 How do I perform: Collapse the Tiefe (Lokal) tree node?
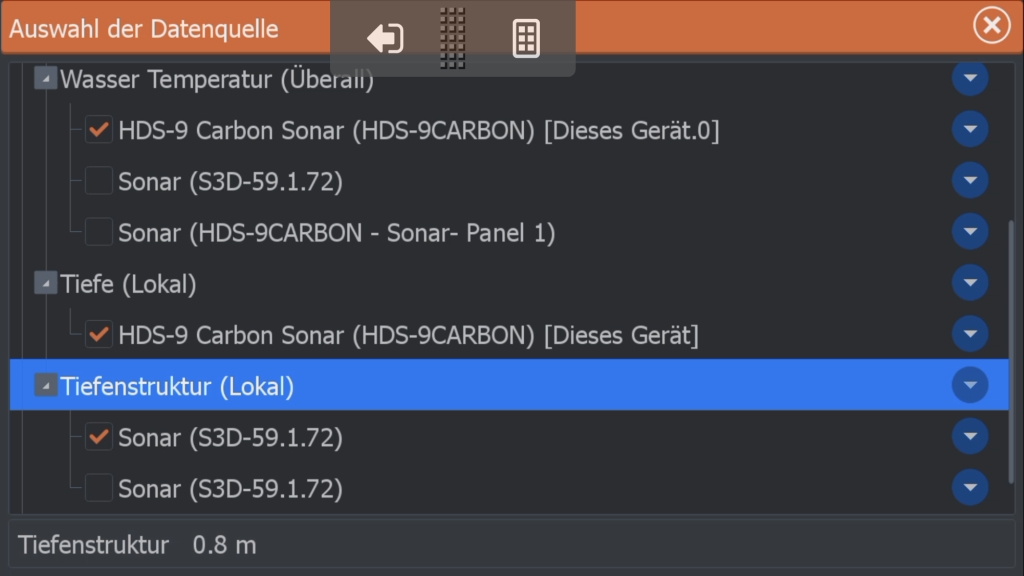pos(45,283)
